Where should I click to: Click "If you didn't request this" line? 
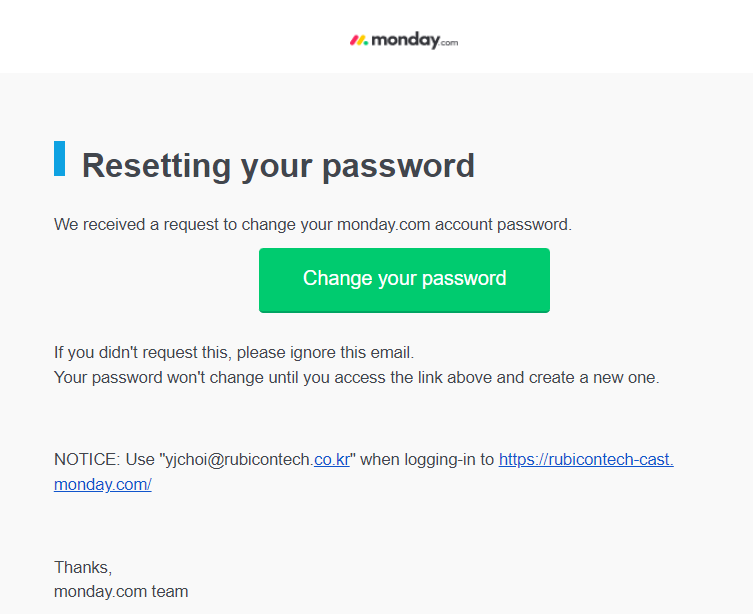tap(234, 352)
